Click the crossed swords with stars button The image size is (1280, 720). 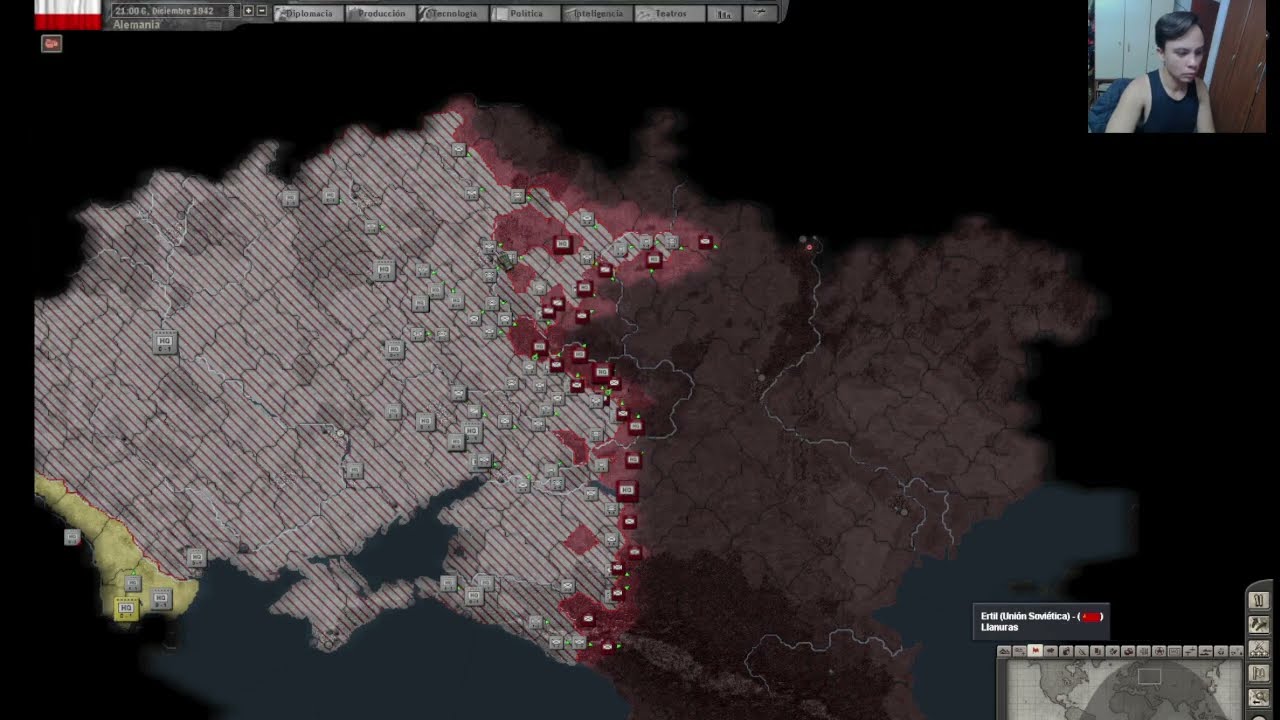click(x=1259, y=649)
